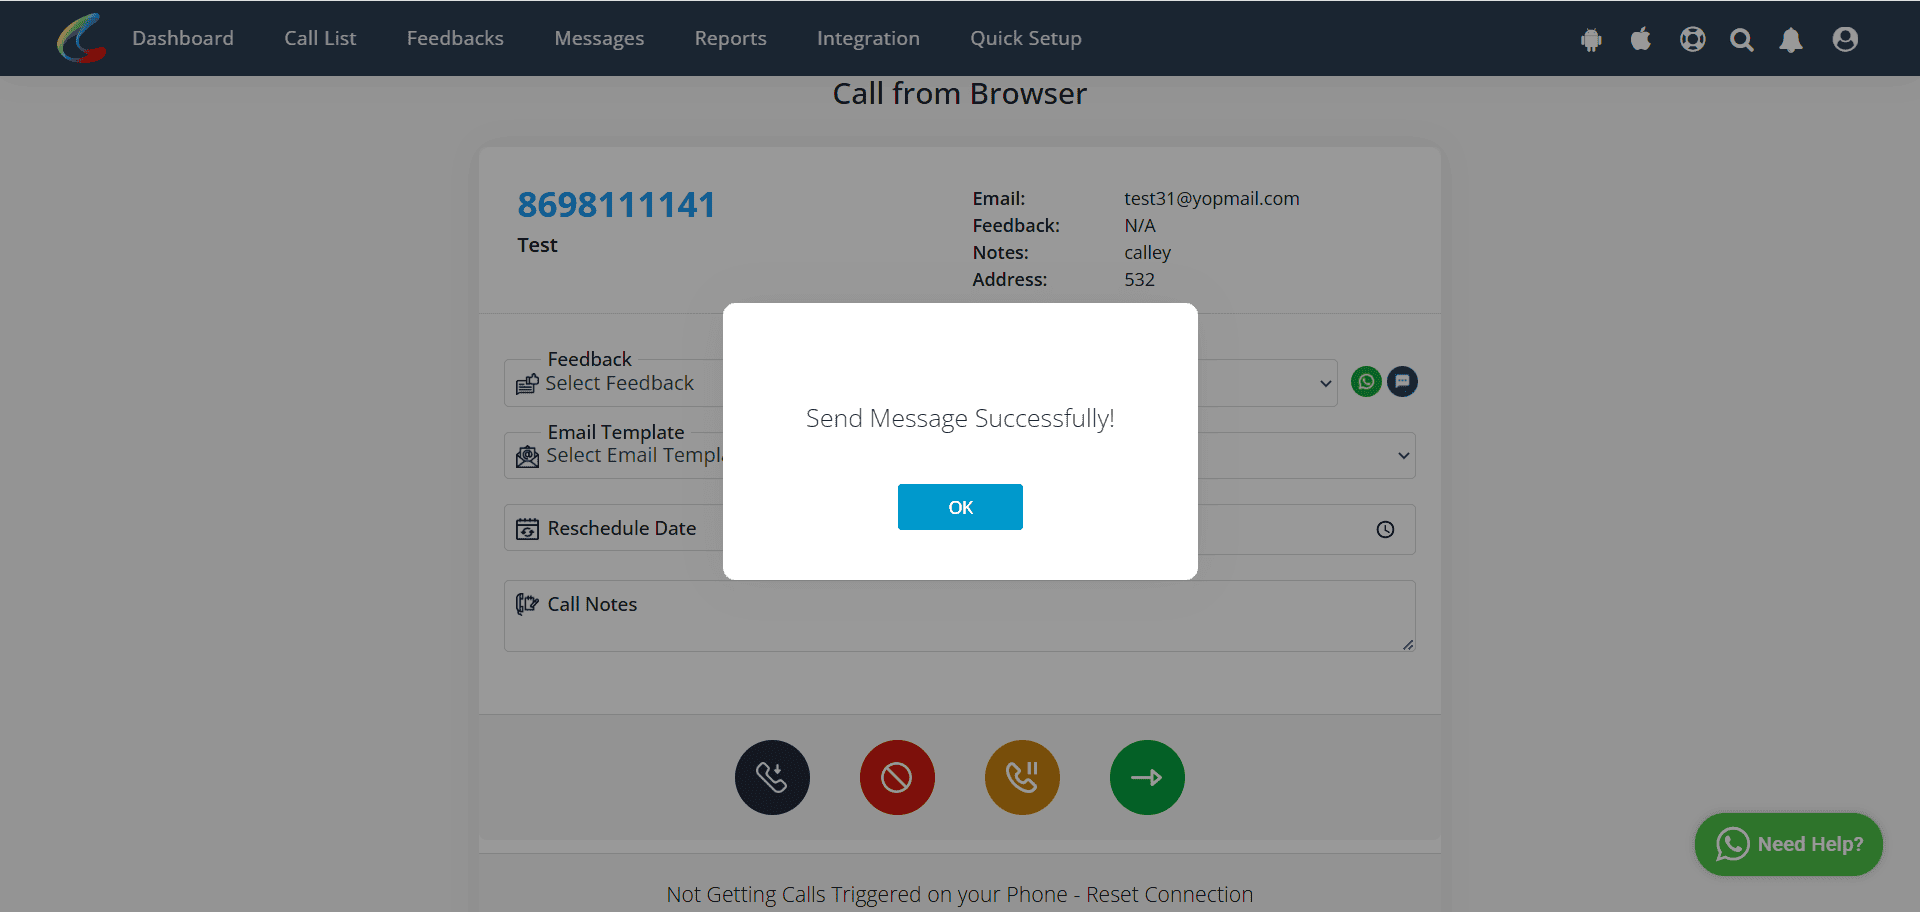Open the Reschedule Date clock picker
The image size is (1920, 912).
click(1385, 530)
